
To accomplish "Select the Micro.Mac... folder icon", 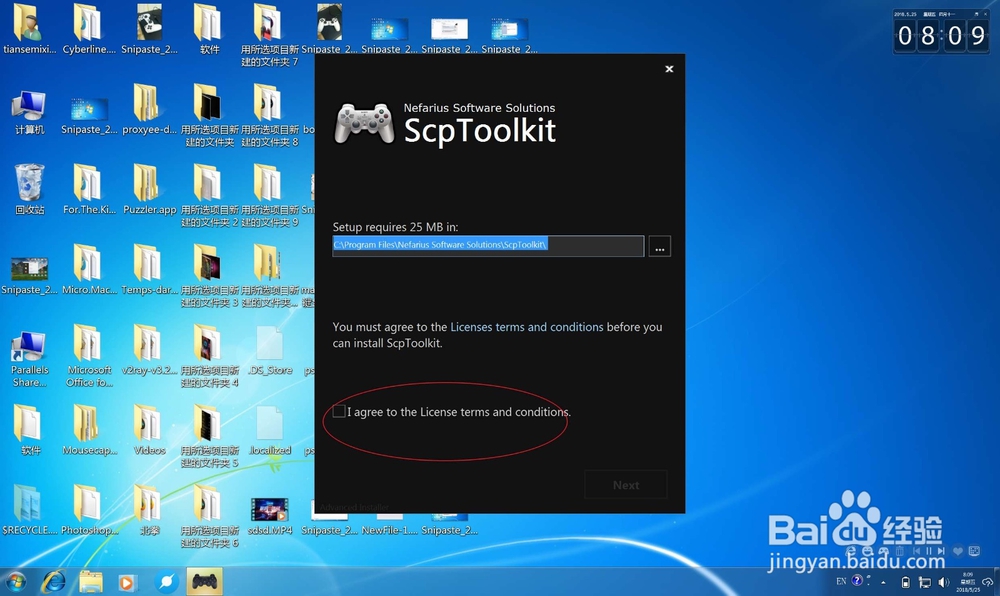I will pyautogui.click(x=89, y=270).
